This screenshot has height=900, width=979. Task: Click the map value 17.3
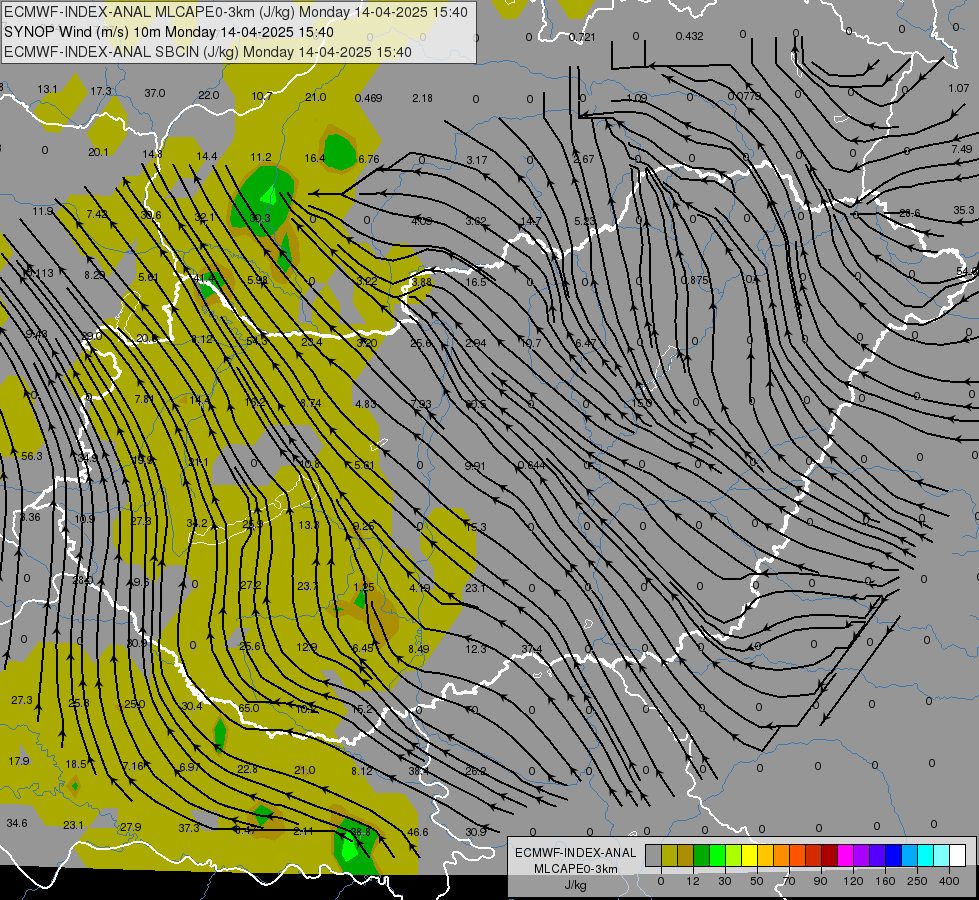[101, 91]
